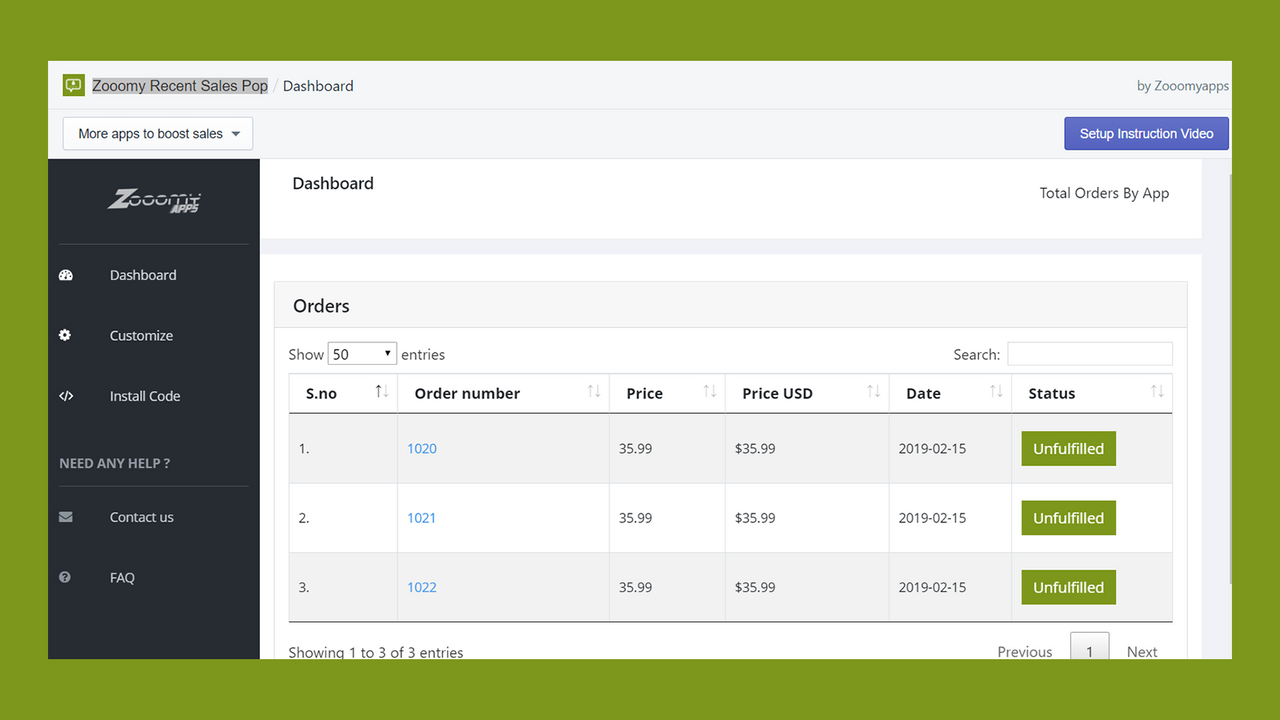The width and height of the screenshot is (1280, 720).
Task: Sort by Price USD column arrows
Action: pyautogui.click(x=874, y=392)
